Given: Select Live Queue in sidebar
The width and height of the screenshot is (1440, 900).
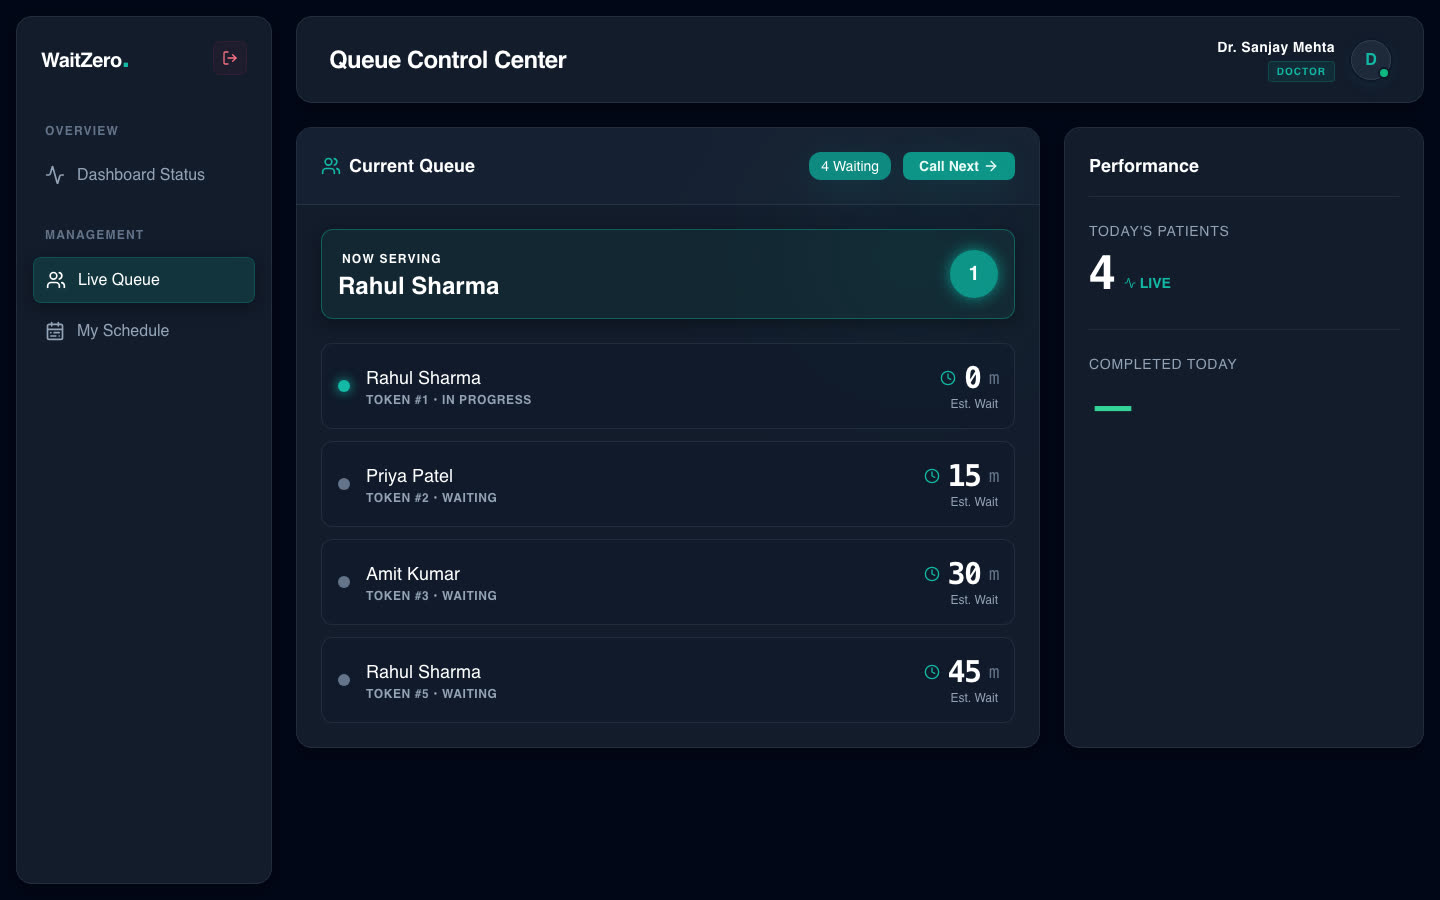Looking at the screenshot, I should pos(144,280).
